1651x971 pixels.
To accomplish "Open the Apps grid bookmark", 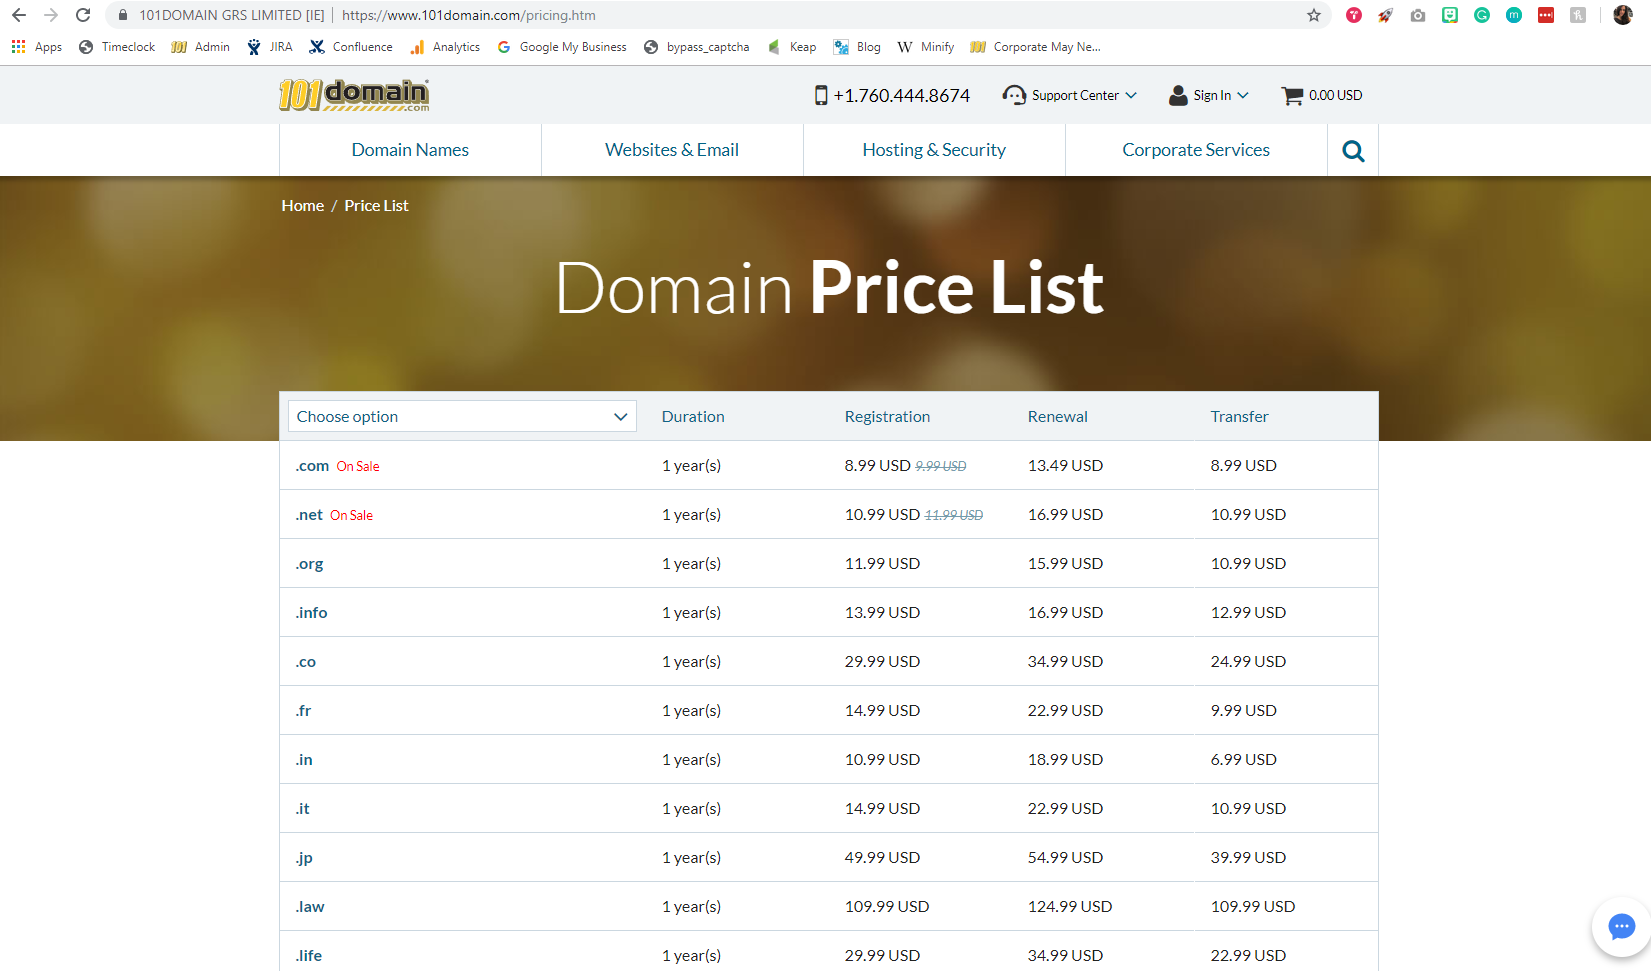I will 37,47.
